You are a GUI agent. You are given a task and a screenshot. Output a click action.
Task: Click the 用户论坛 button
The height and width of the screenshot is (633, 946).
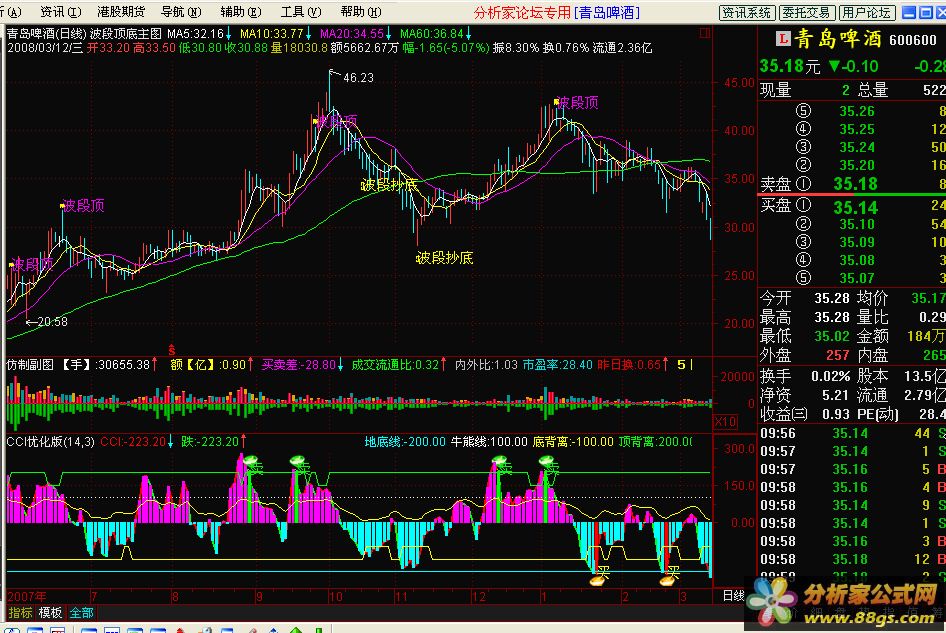tap(867, 13)
